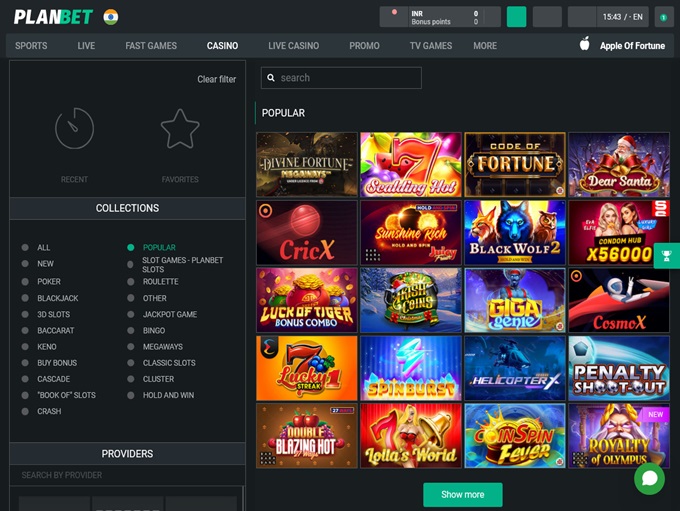The height and width of the screenshot is (511, 680).
Task: Switch to LIVE CASINO tab
Action: 294,46
